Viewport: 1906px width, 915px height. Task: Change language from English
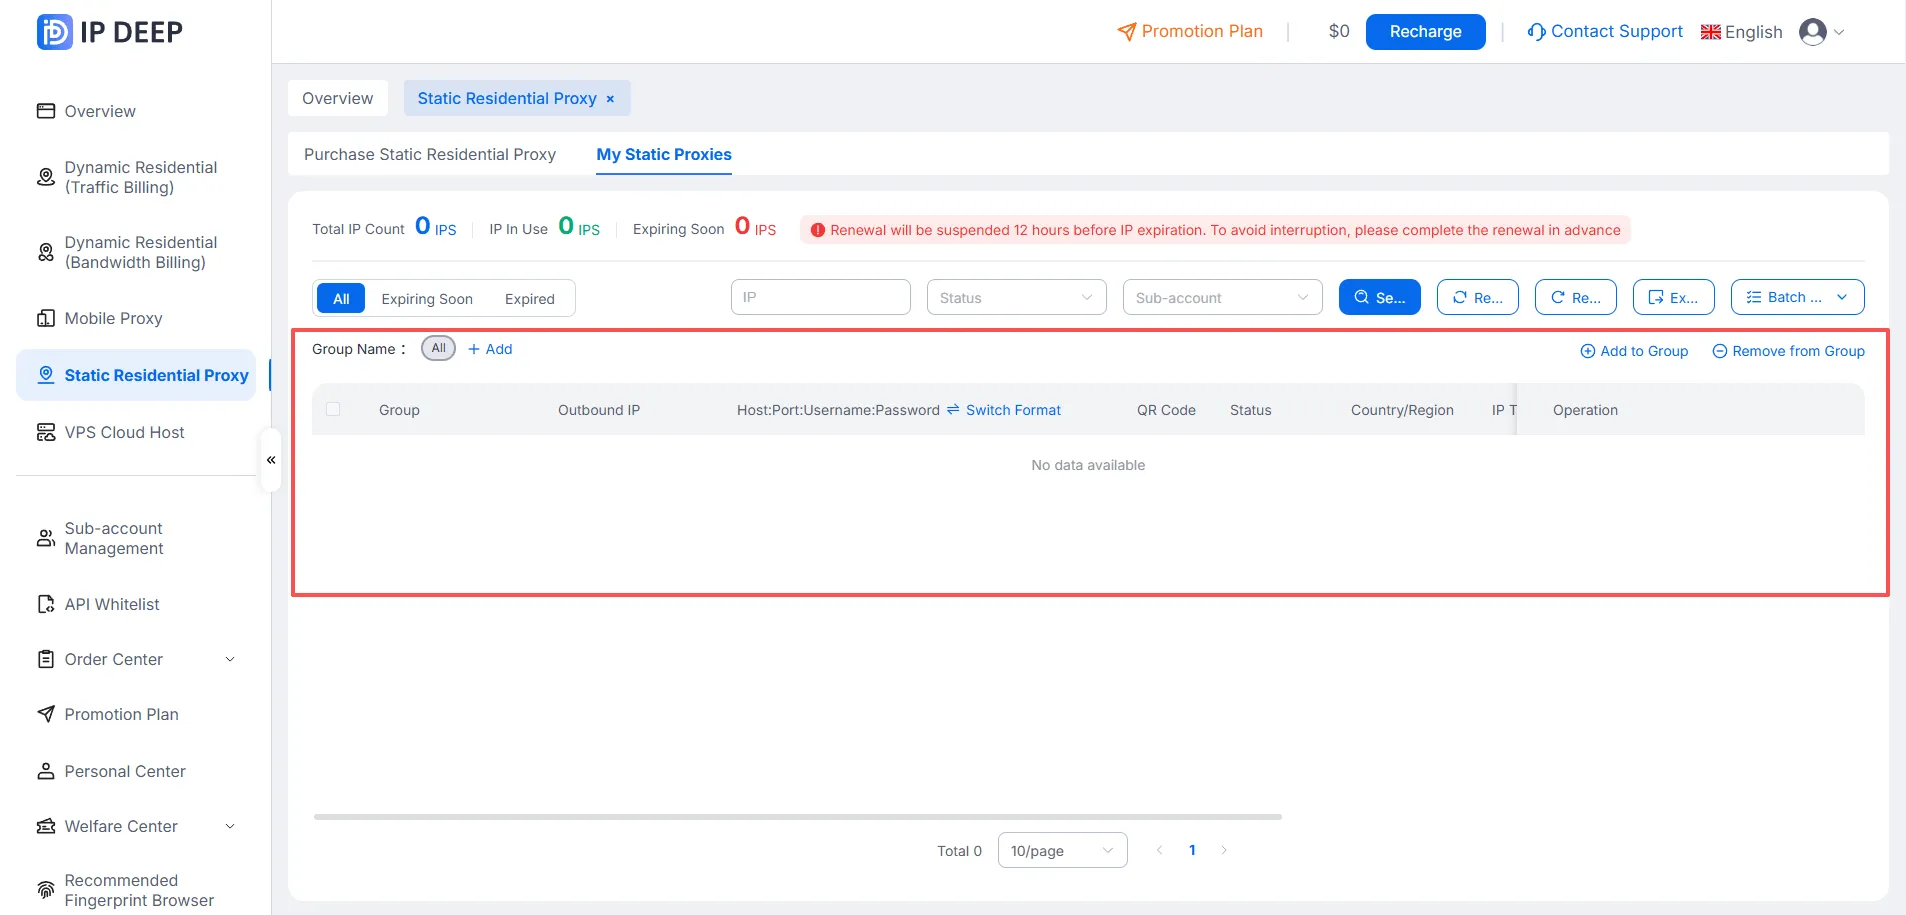[1742, 32]
